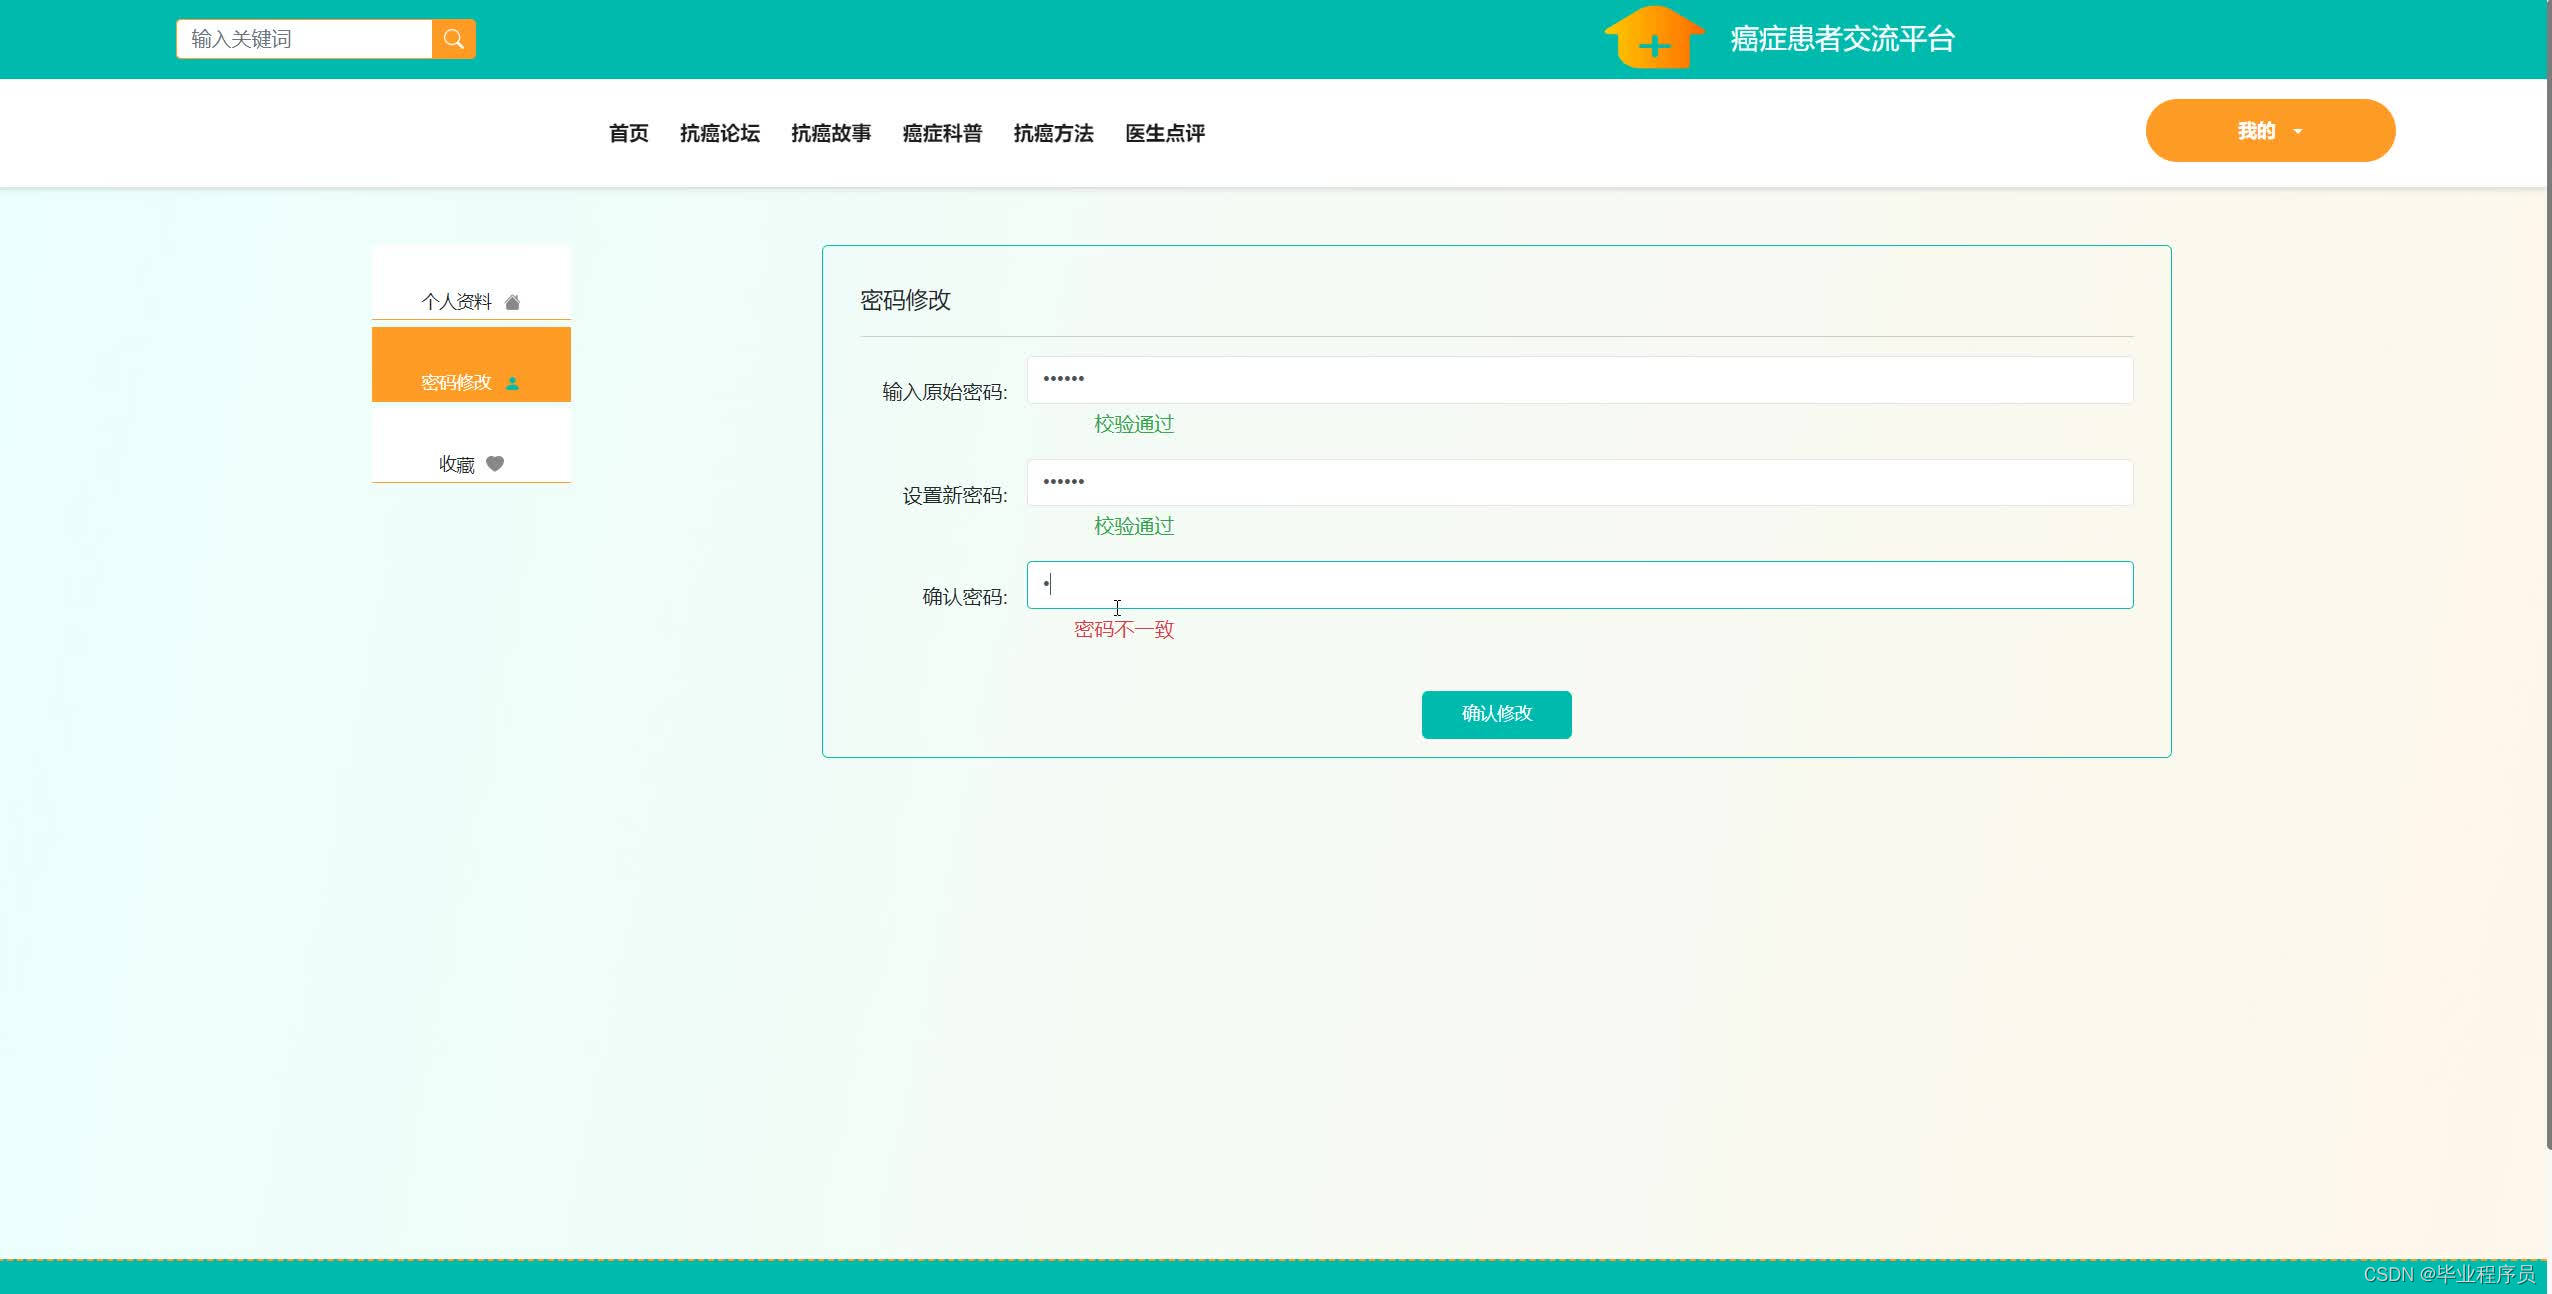Click the 密码修改 form heading
This screenshot has height=1294, width=2552.
(905, 300)
